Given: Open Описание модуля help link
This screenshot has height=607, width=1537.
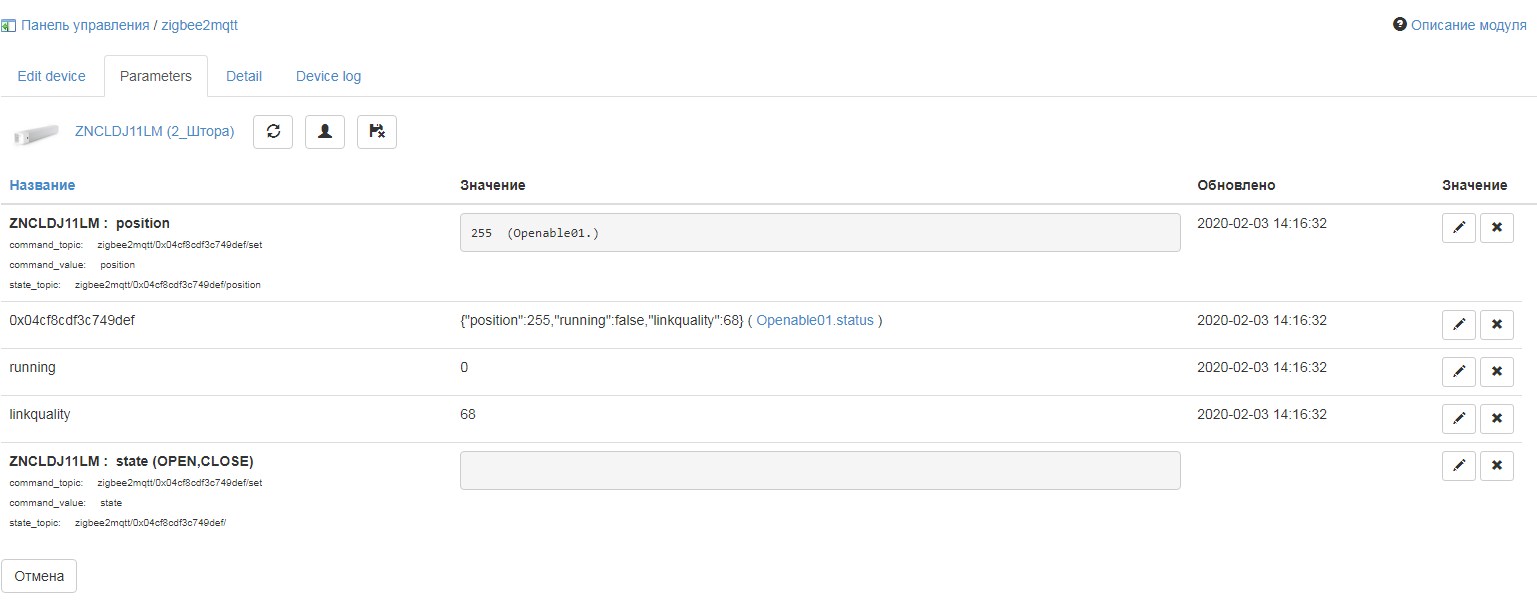Looking at the screenshot, I should (1467, 25).
